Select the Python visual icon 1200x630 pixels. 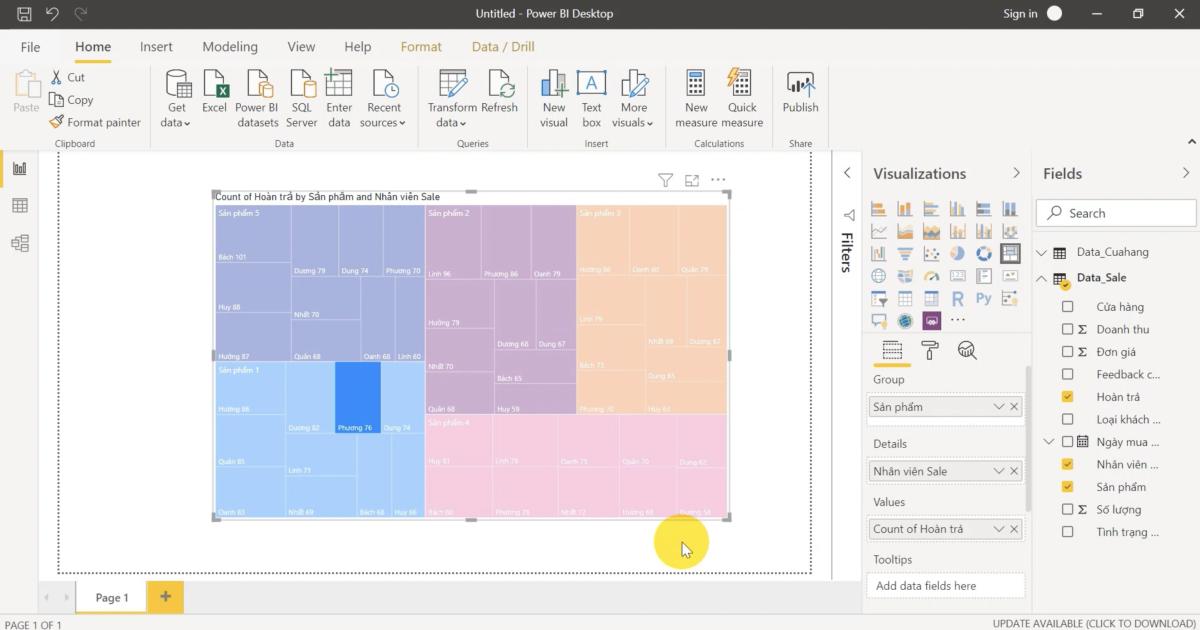pyautogui.click(x=983, y=297)
